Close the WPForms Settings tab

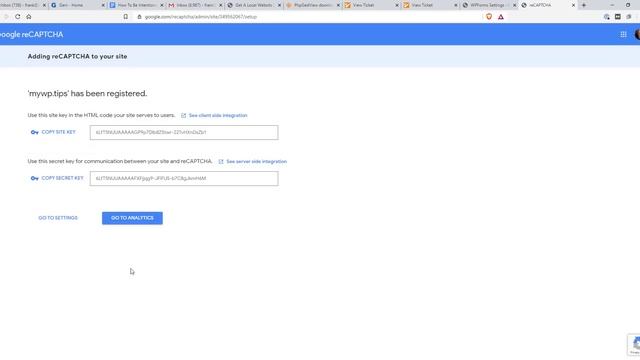514,5
